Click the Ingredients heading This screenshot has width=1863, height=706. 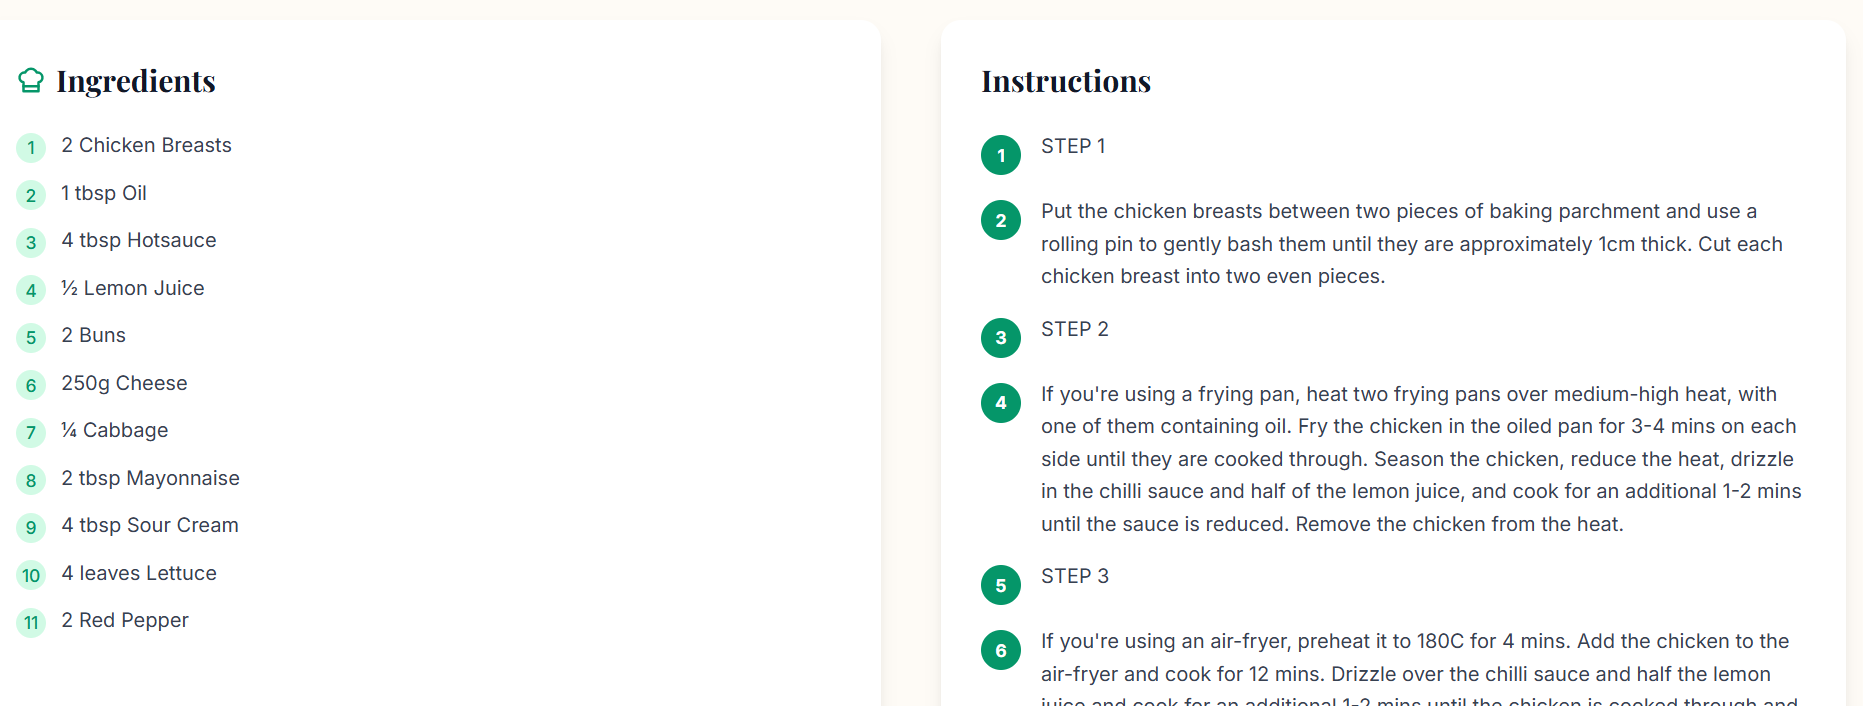coord(136,81)
